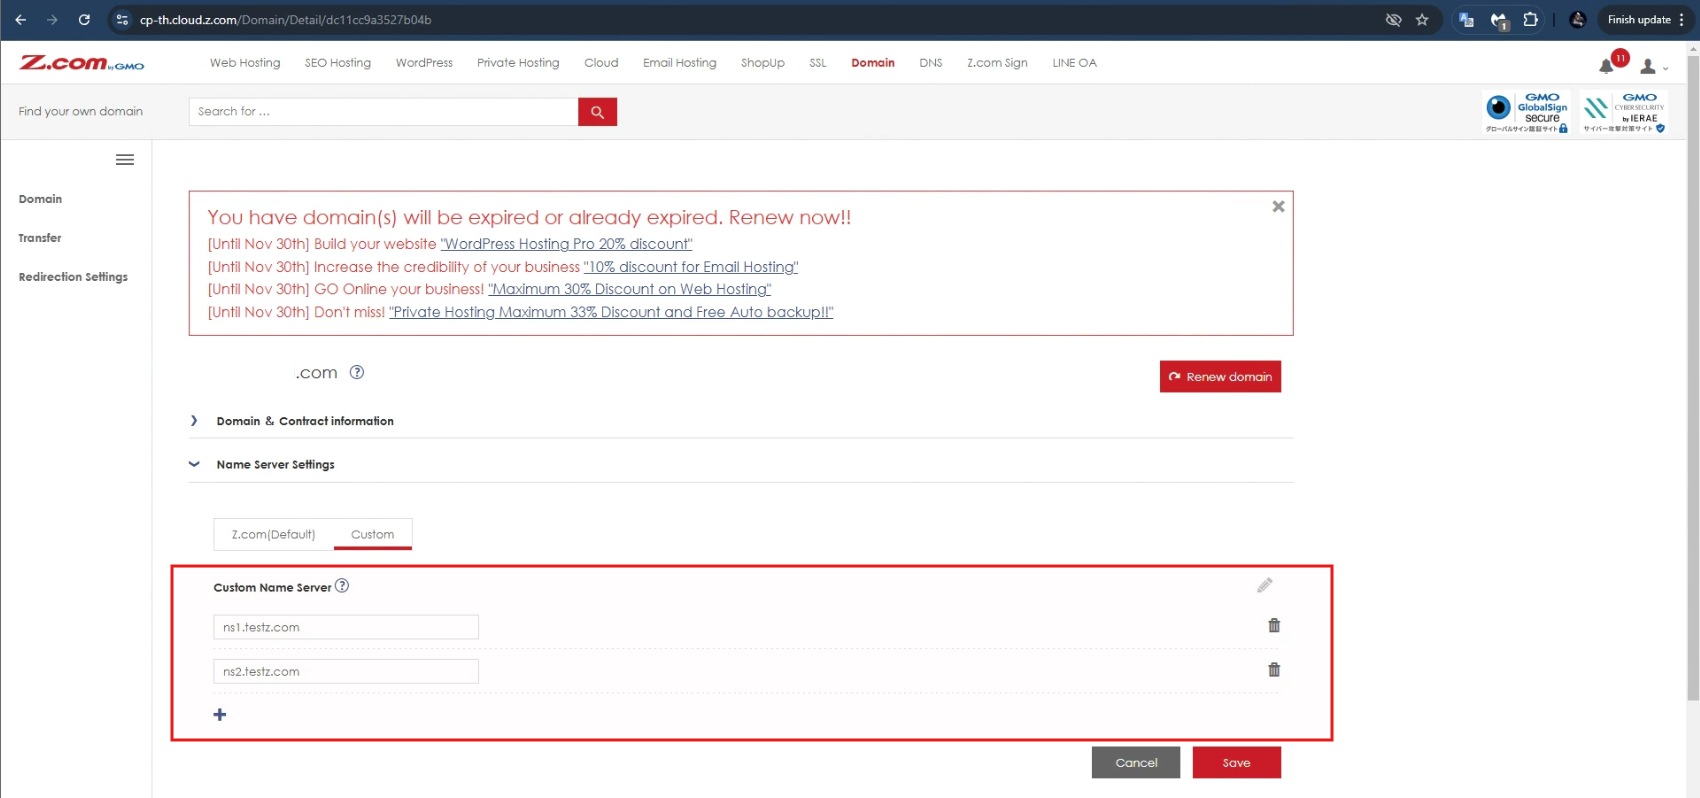Open the Cloud menu
Viewport: 1700px width, 798px height.
pyautogui.click(x=601, y=63)
